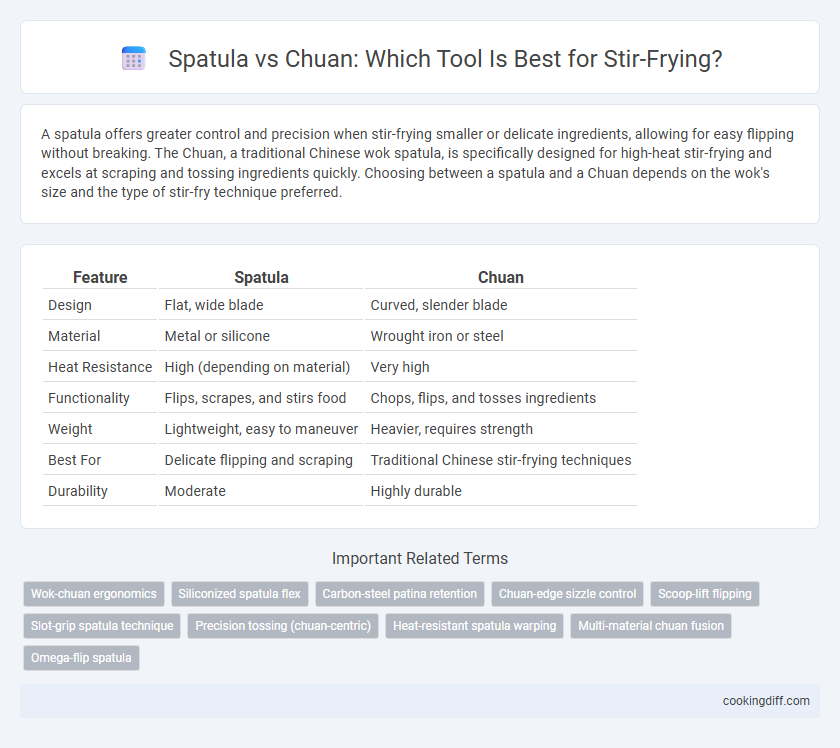The image size is (840, 748).
Task: Select the Siliconized spatula flex tag
Action: coord(239,594)
